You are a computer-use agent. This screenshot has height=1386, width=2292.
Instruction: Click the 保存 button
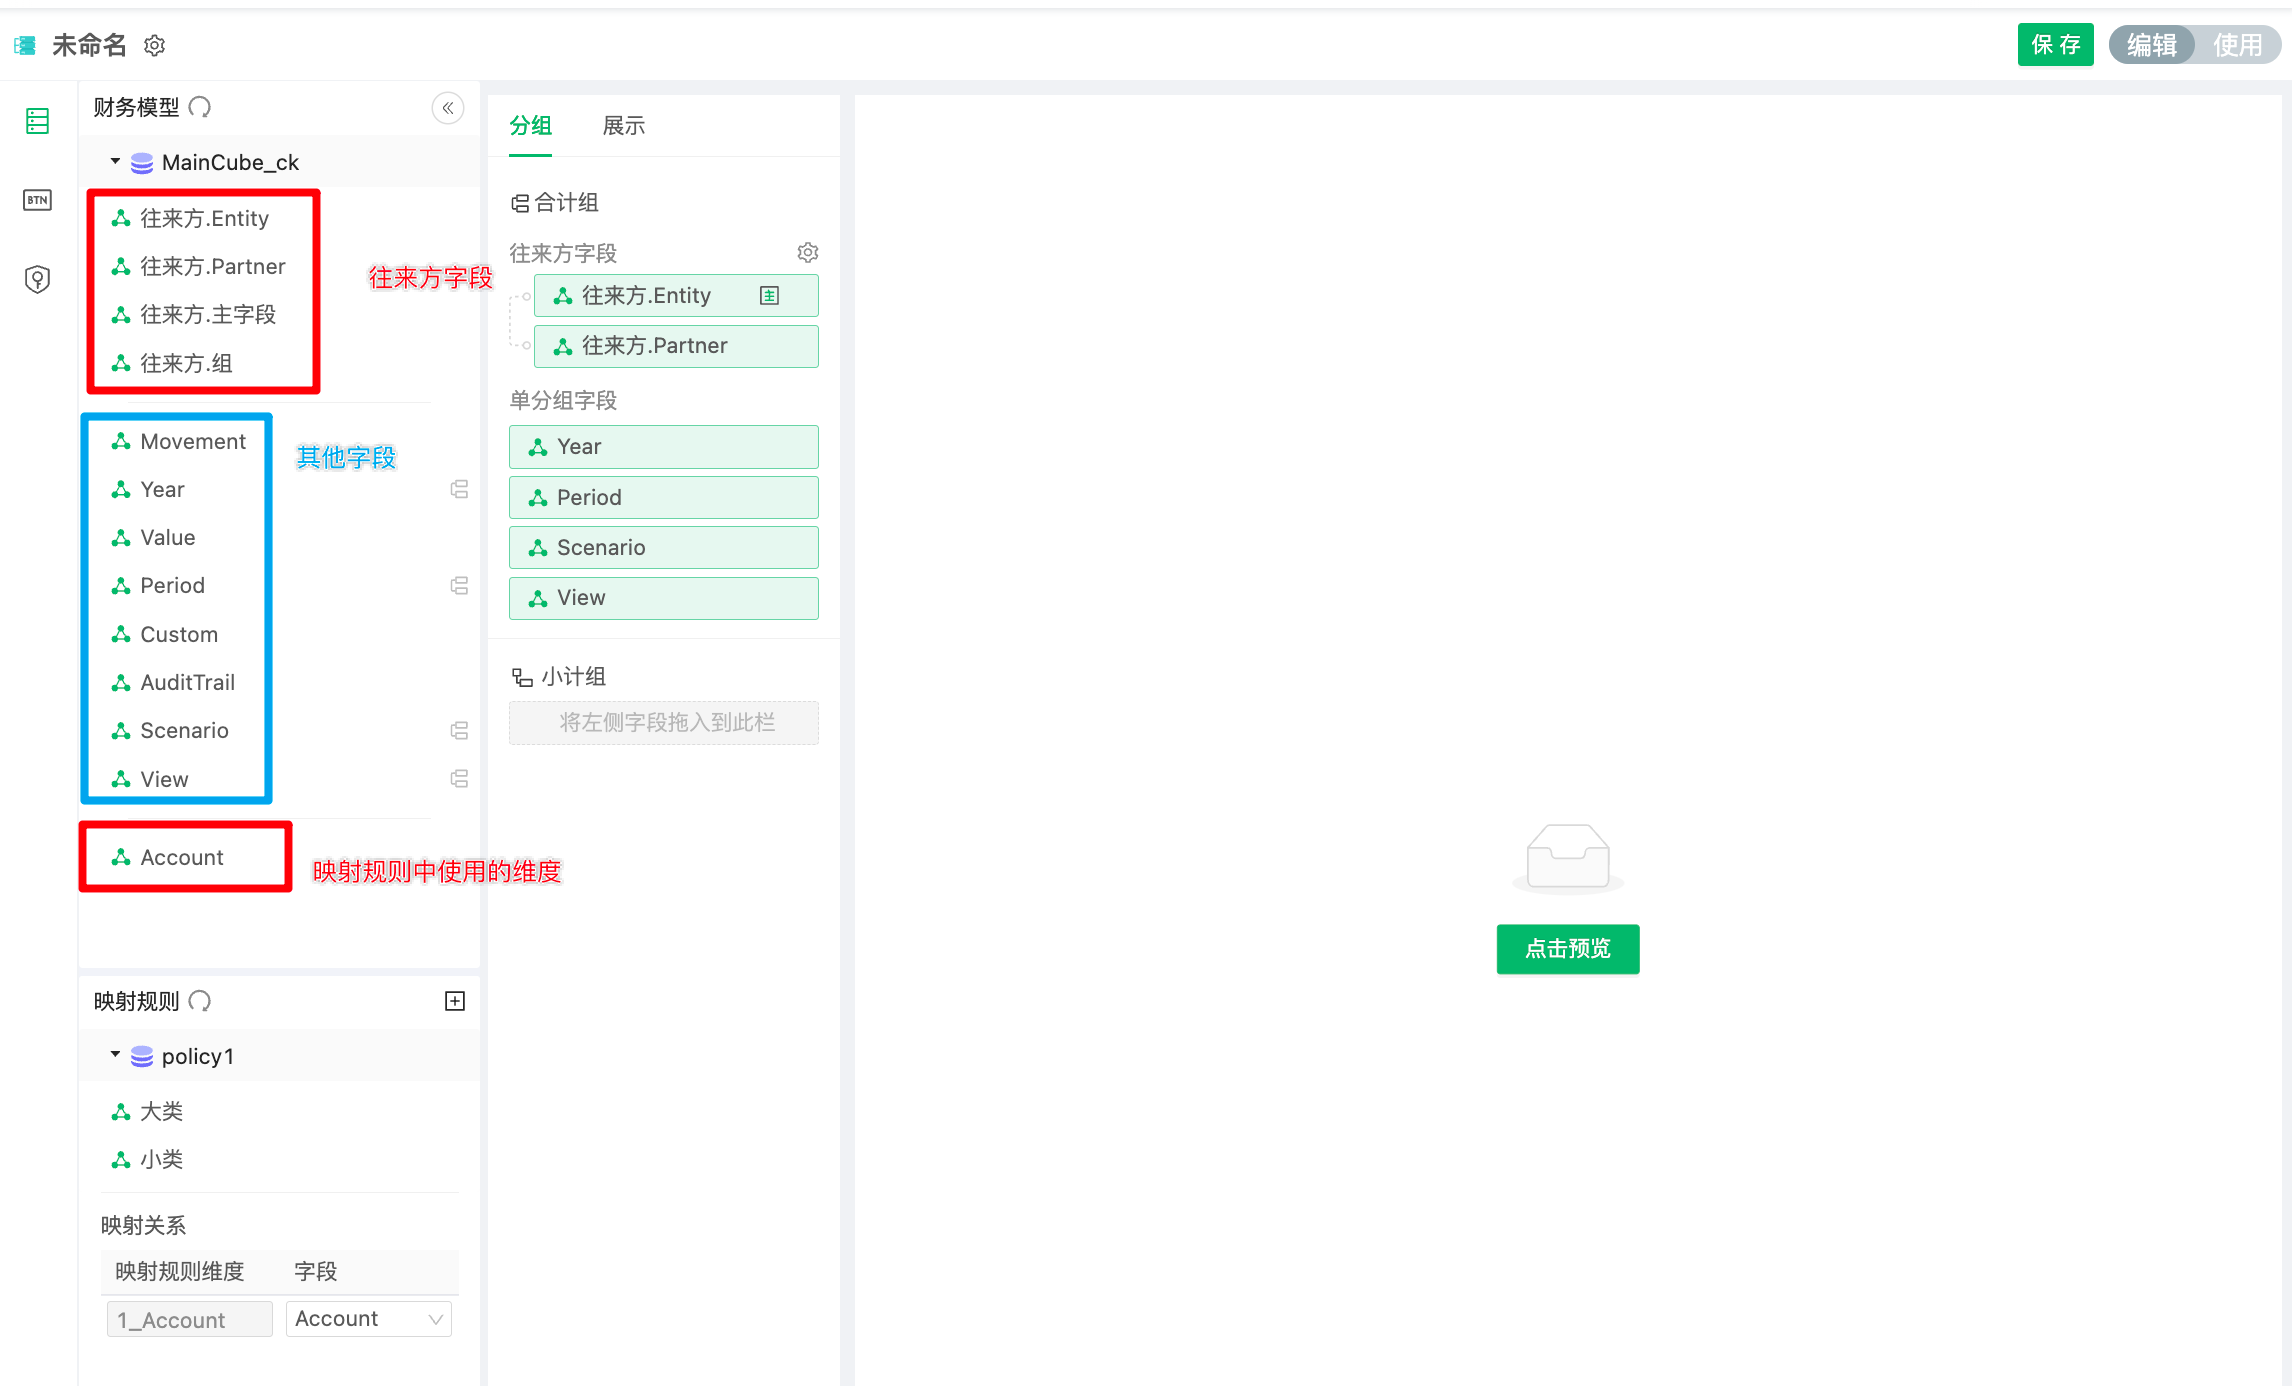click(2055, 45)
